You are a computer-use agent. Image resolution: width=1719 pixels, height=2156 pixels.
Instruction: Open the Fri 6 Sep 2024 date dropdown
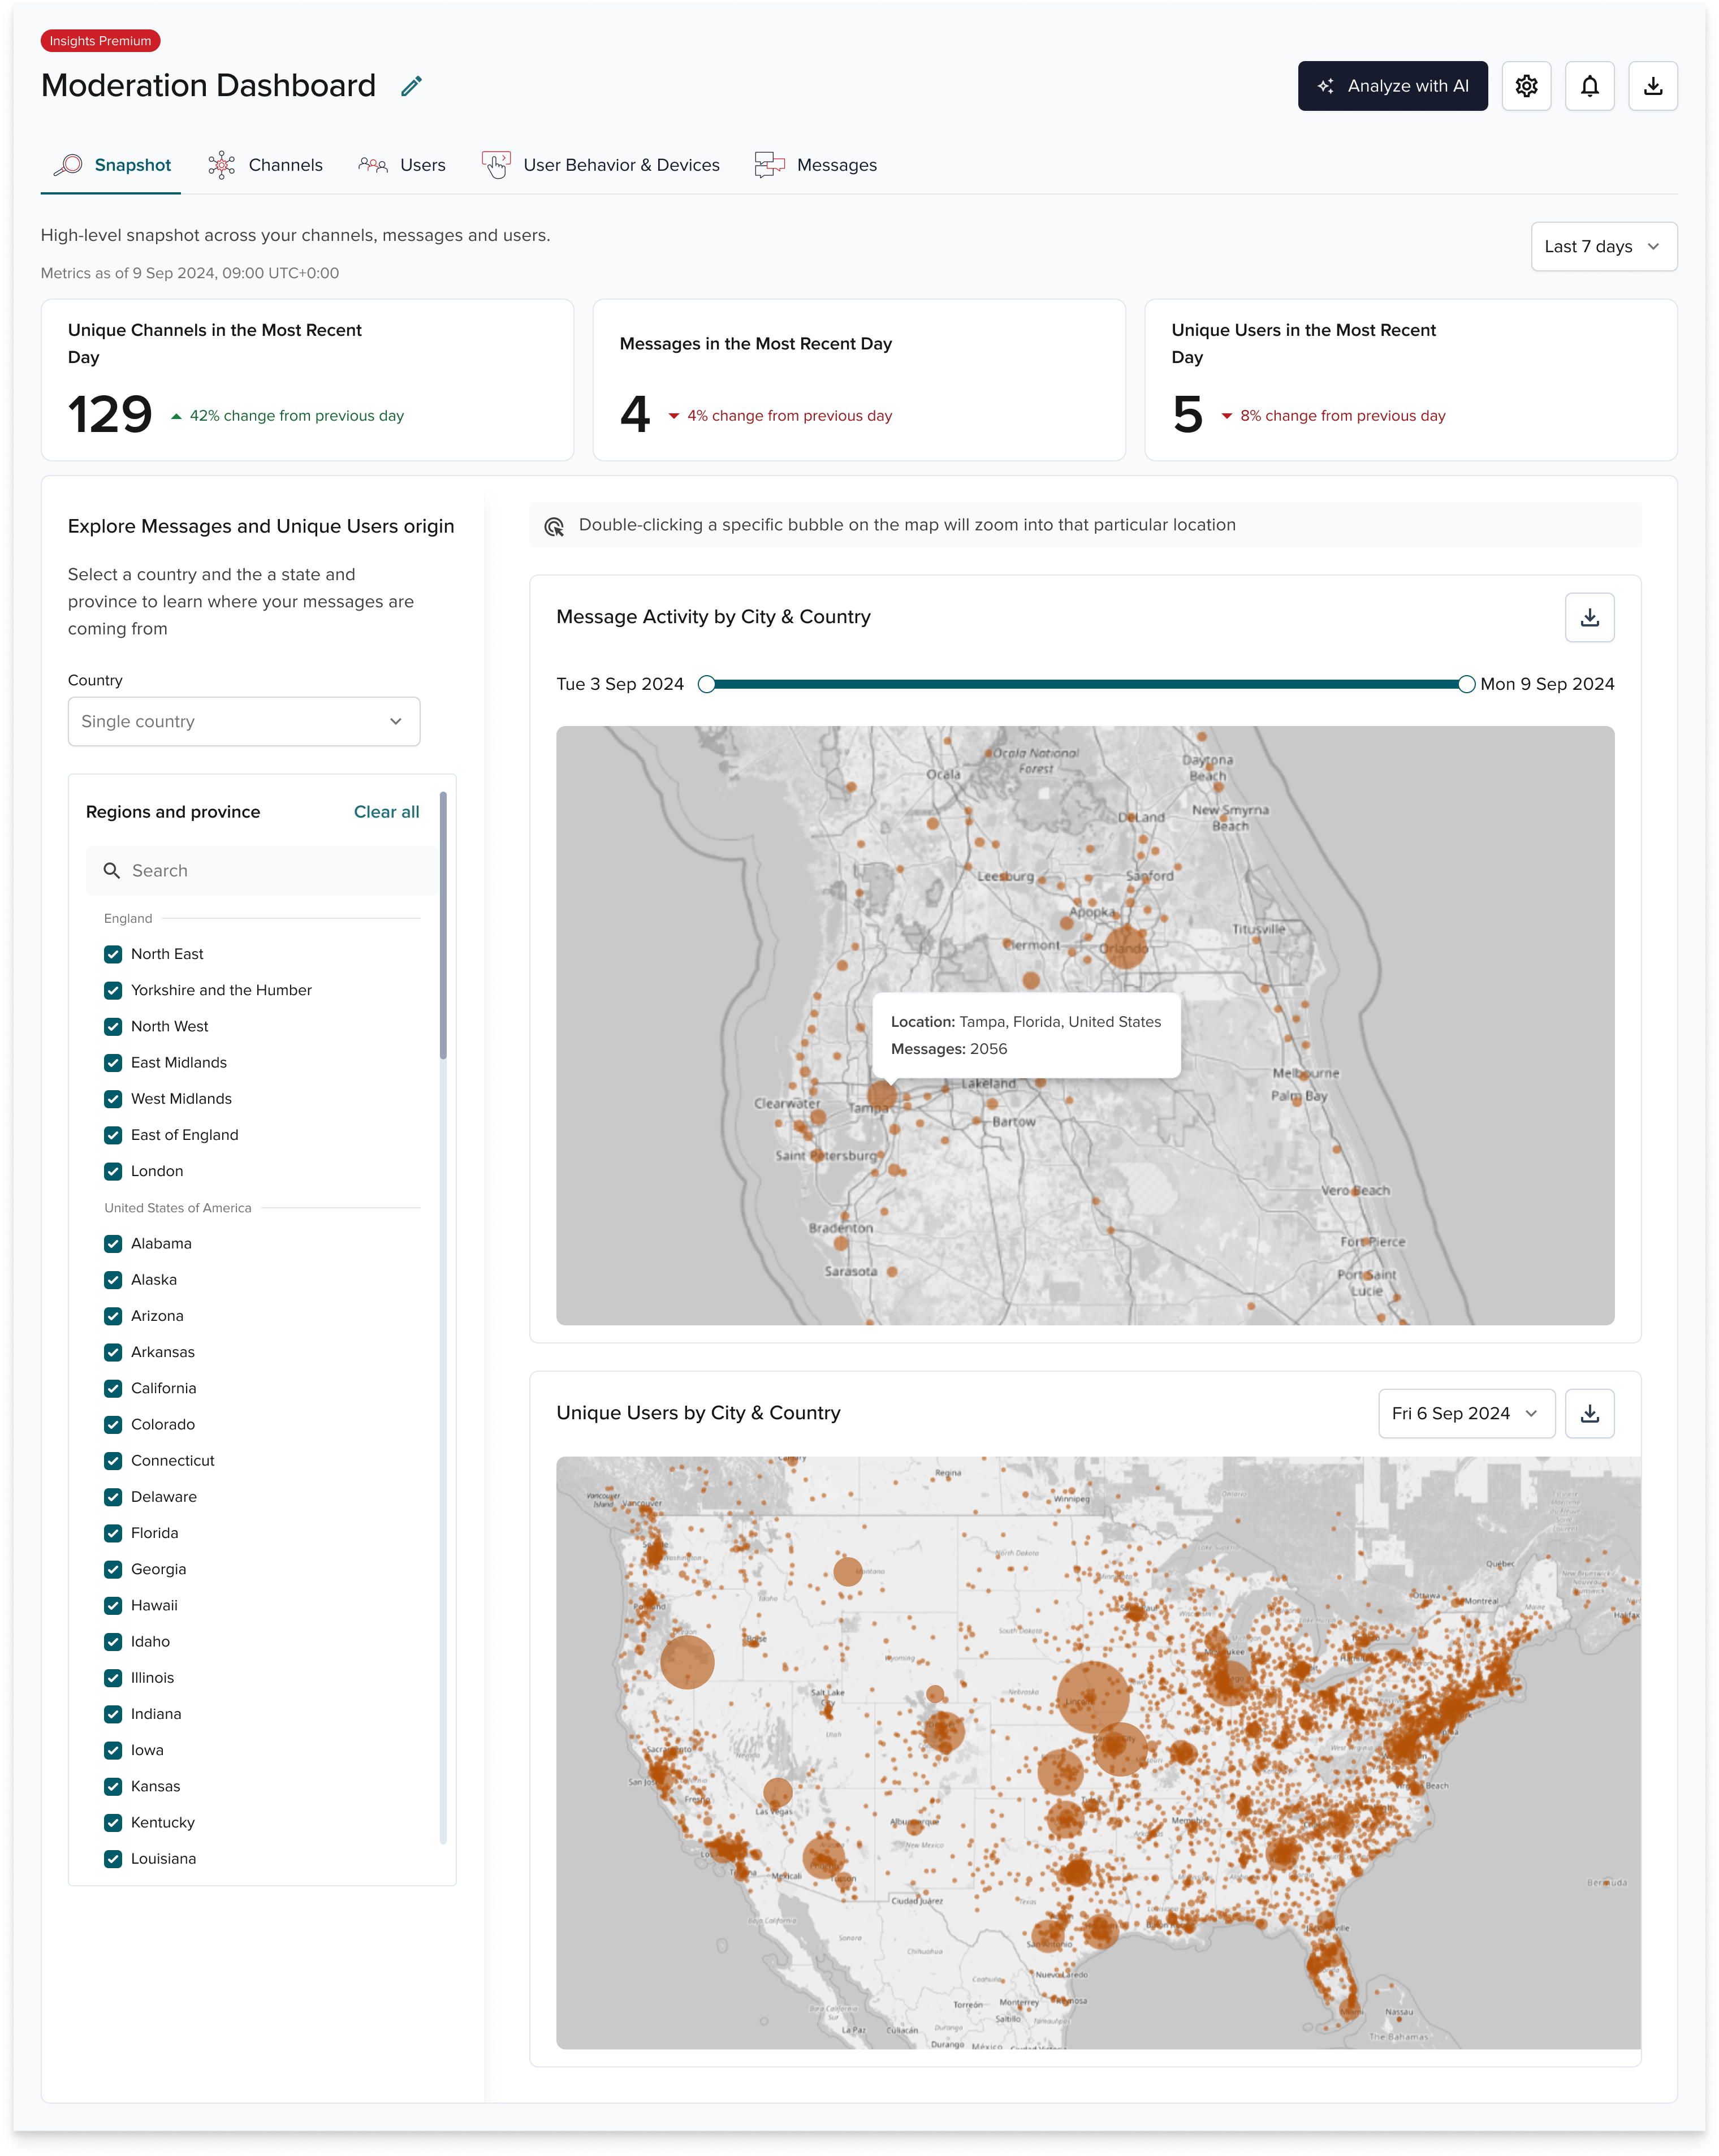[1465, 1413]
